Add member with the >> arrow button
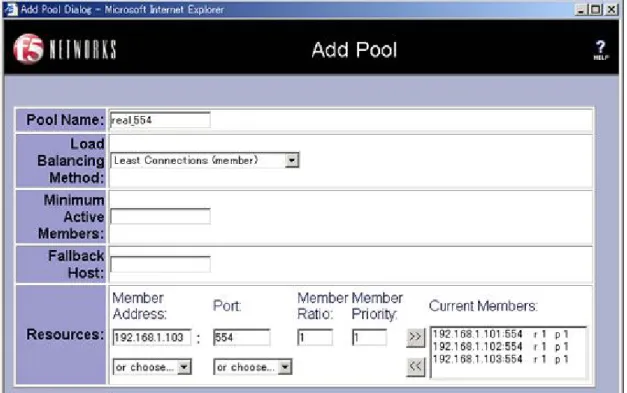 coord(415,337)
